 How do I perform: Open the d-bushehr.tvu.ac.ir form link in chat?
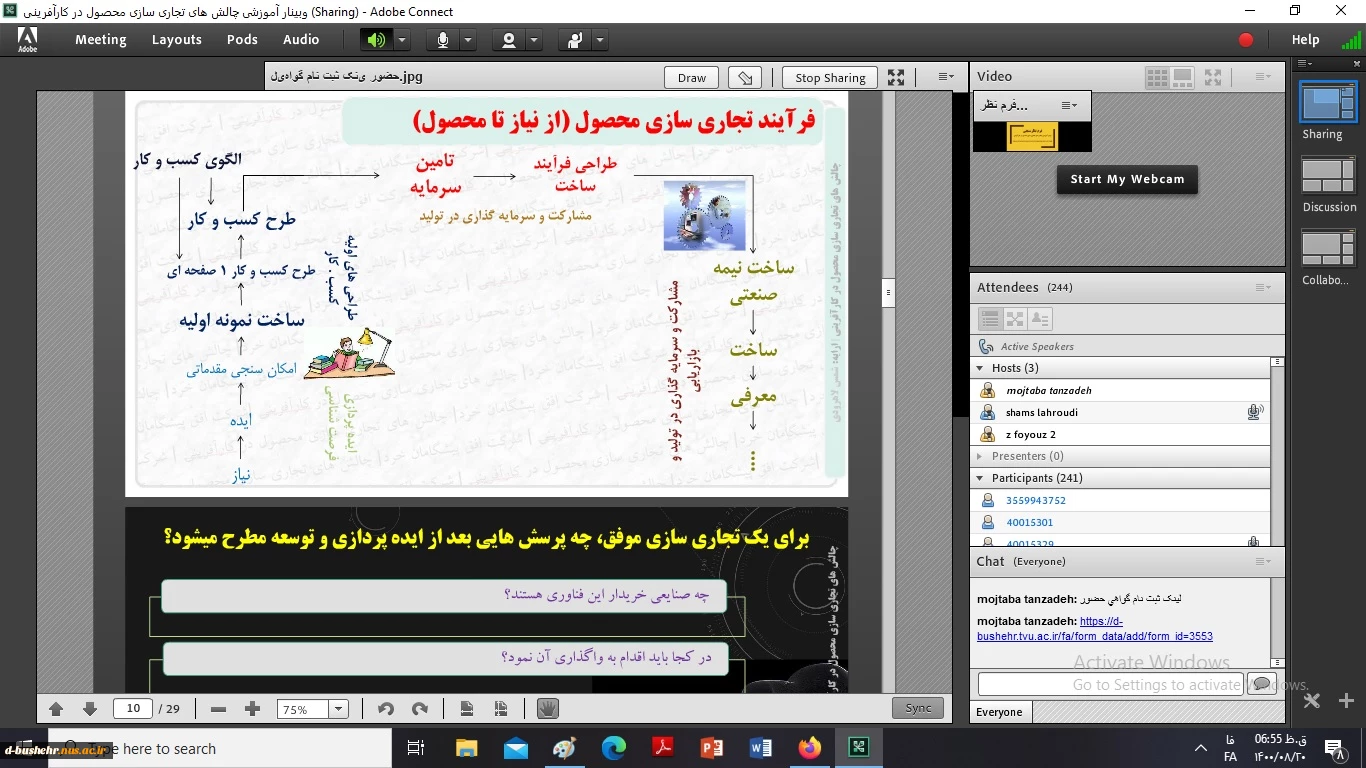point(1095,629)
